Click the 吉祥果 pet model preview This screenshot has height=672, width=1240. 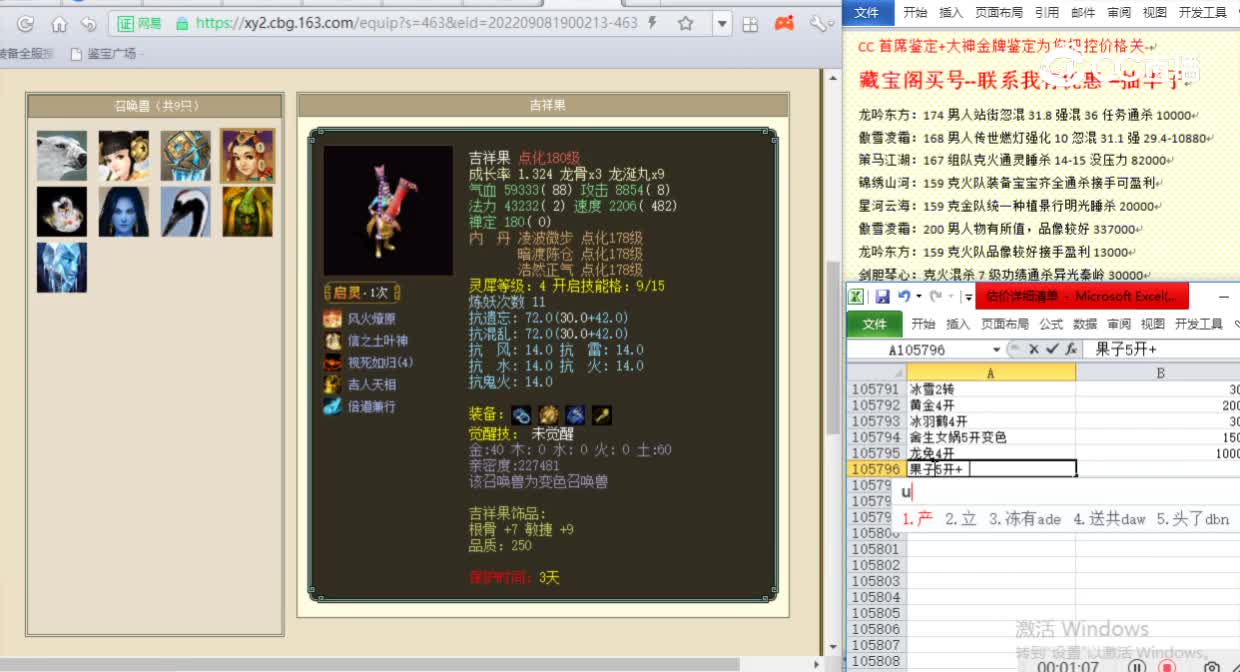pos(388,210)
